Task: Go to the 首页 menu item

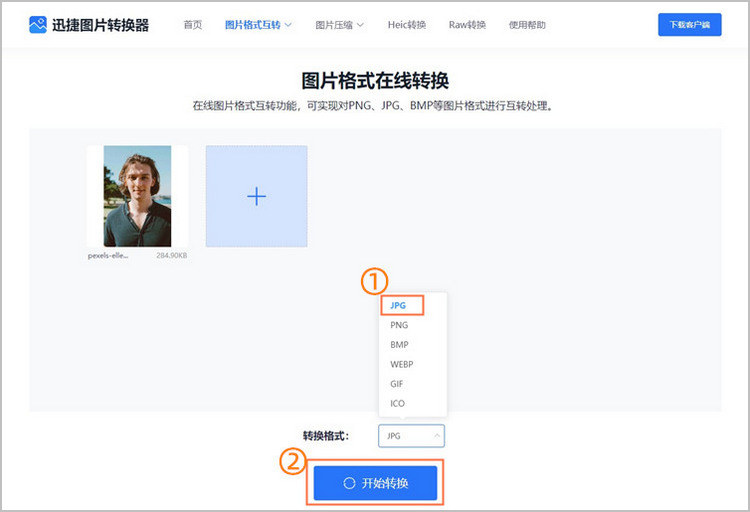Action: 193,25
